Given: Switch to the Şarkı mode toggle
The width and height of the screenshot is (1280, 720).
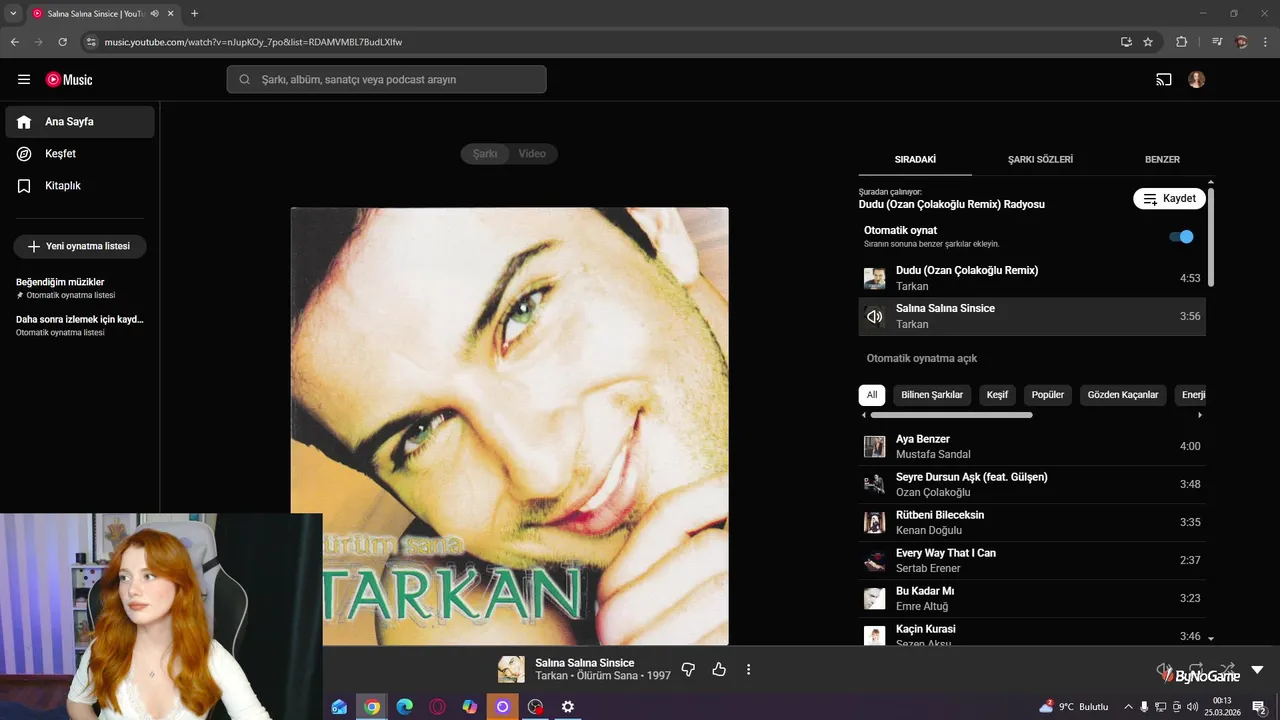Looking at the screenshot, I should tap(485, 154).
